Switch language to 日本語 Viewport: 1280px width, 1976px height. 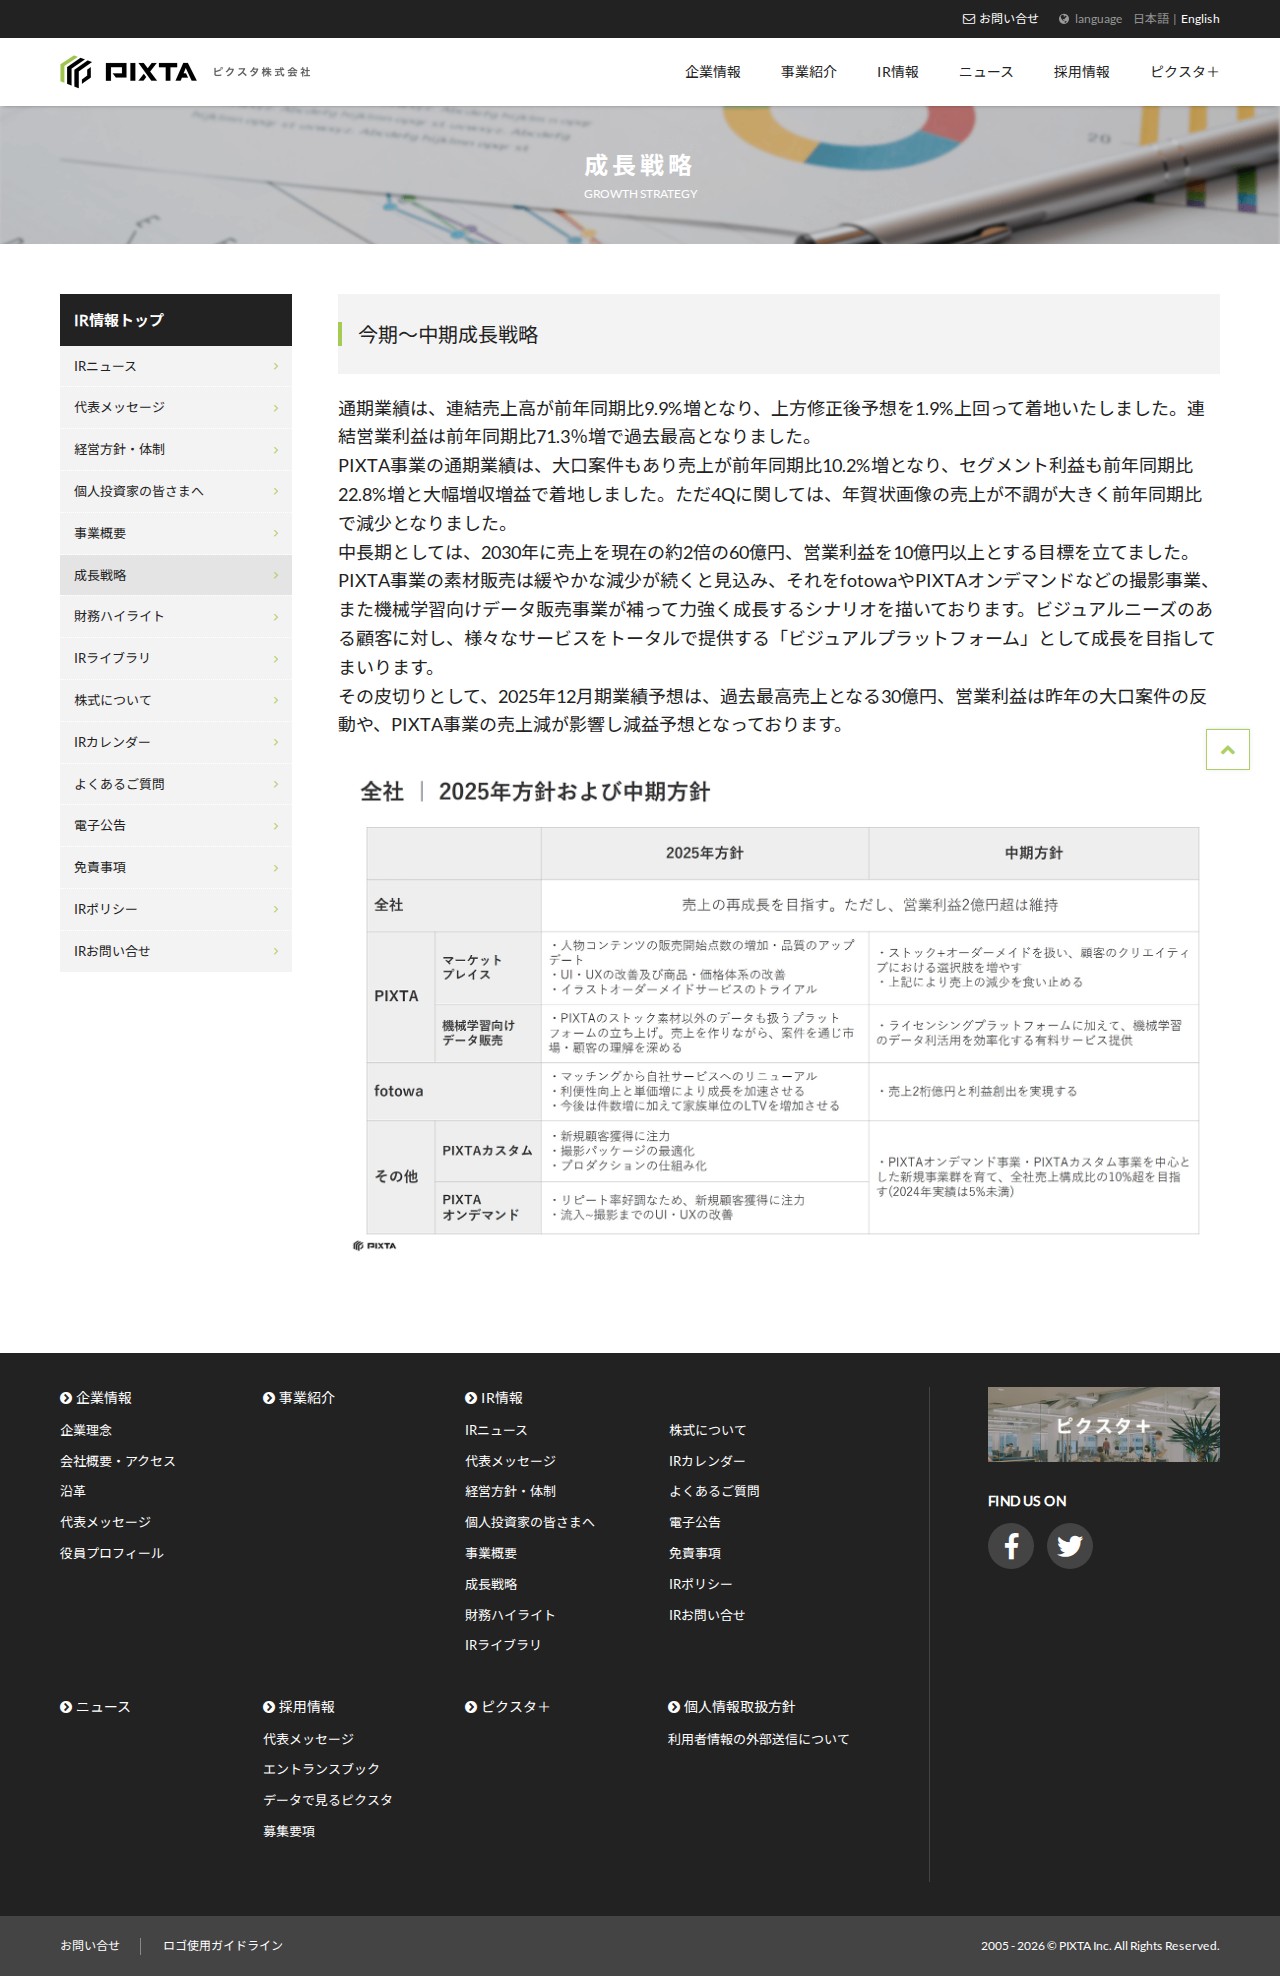[1151, 19]
